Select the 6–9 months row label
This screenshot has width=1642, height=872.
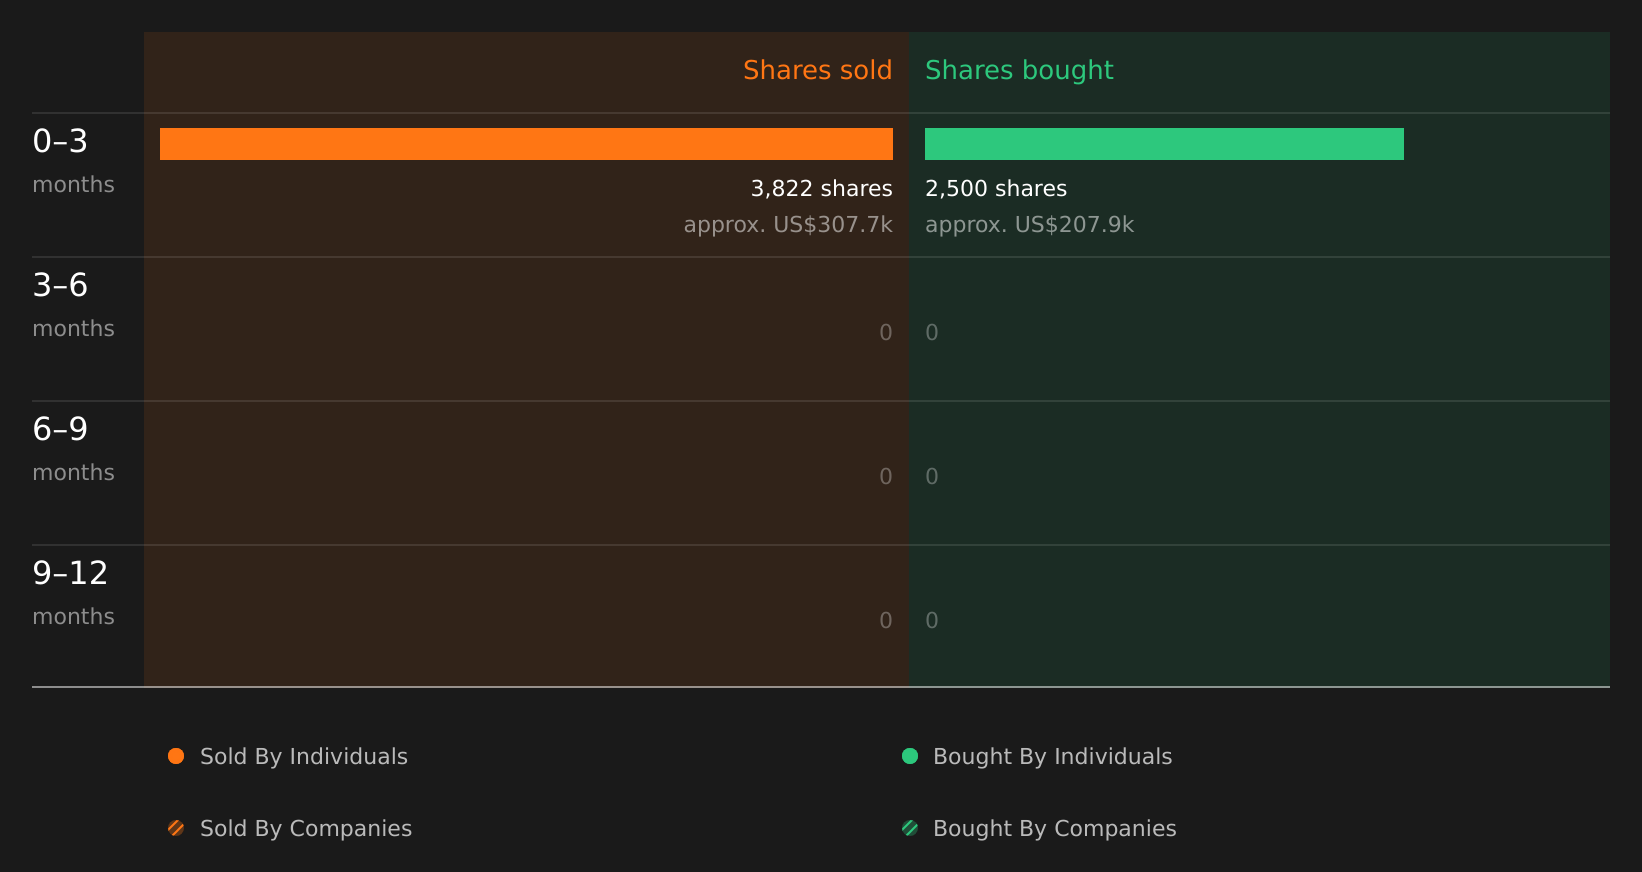(73, 449)
